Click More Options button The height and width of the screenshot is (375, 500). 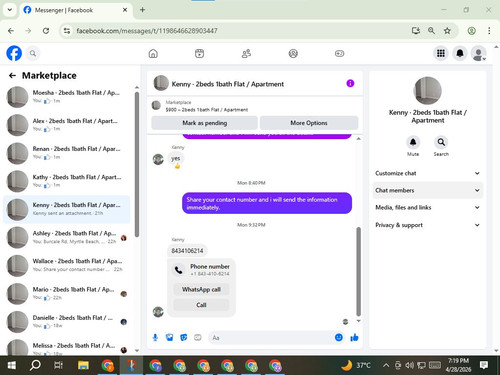309,123
